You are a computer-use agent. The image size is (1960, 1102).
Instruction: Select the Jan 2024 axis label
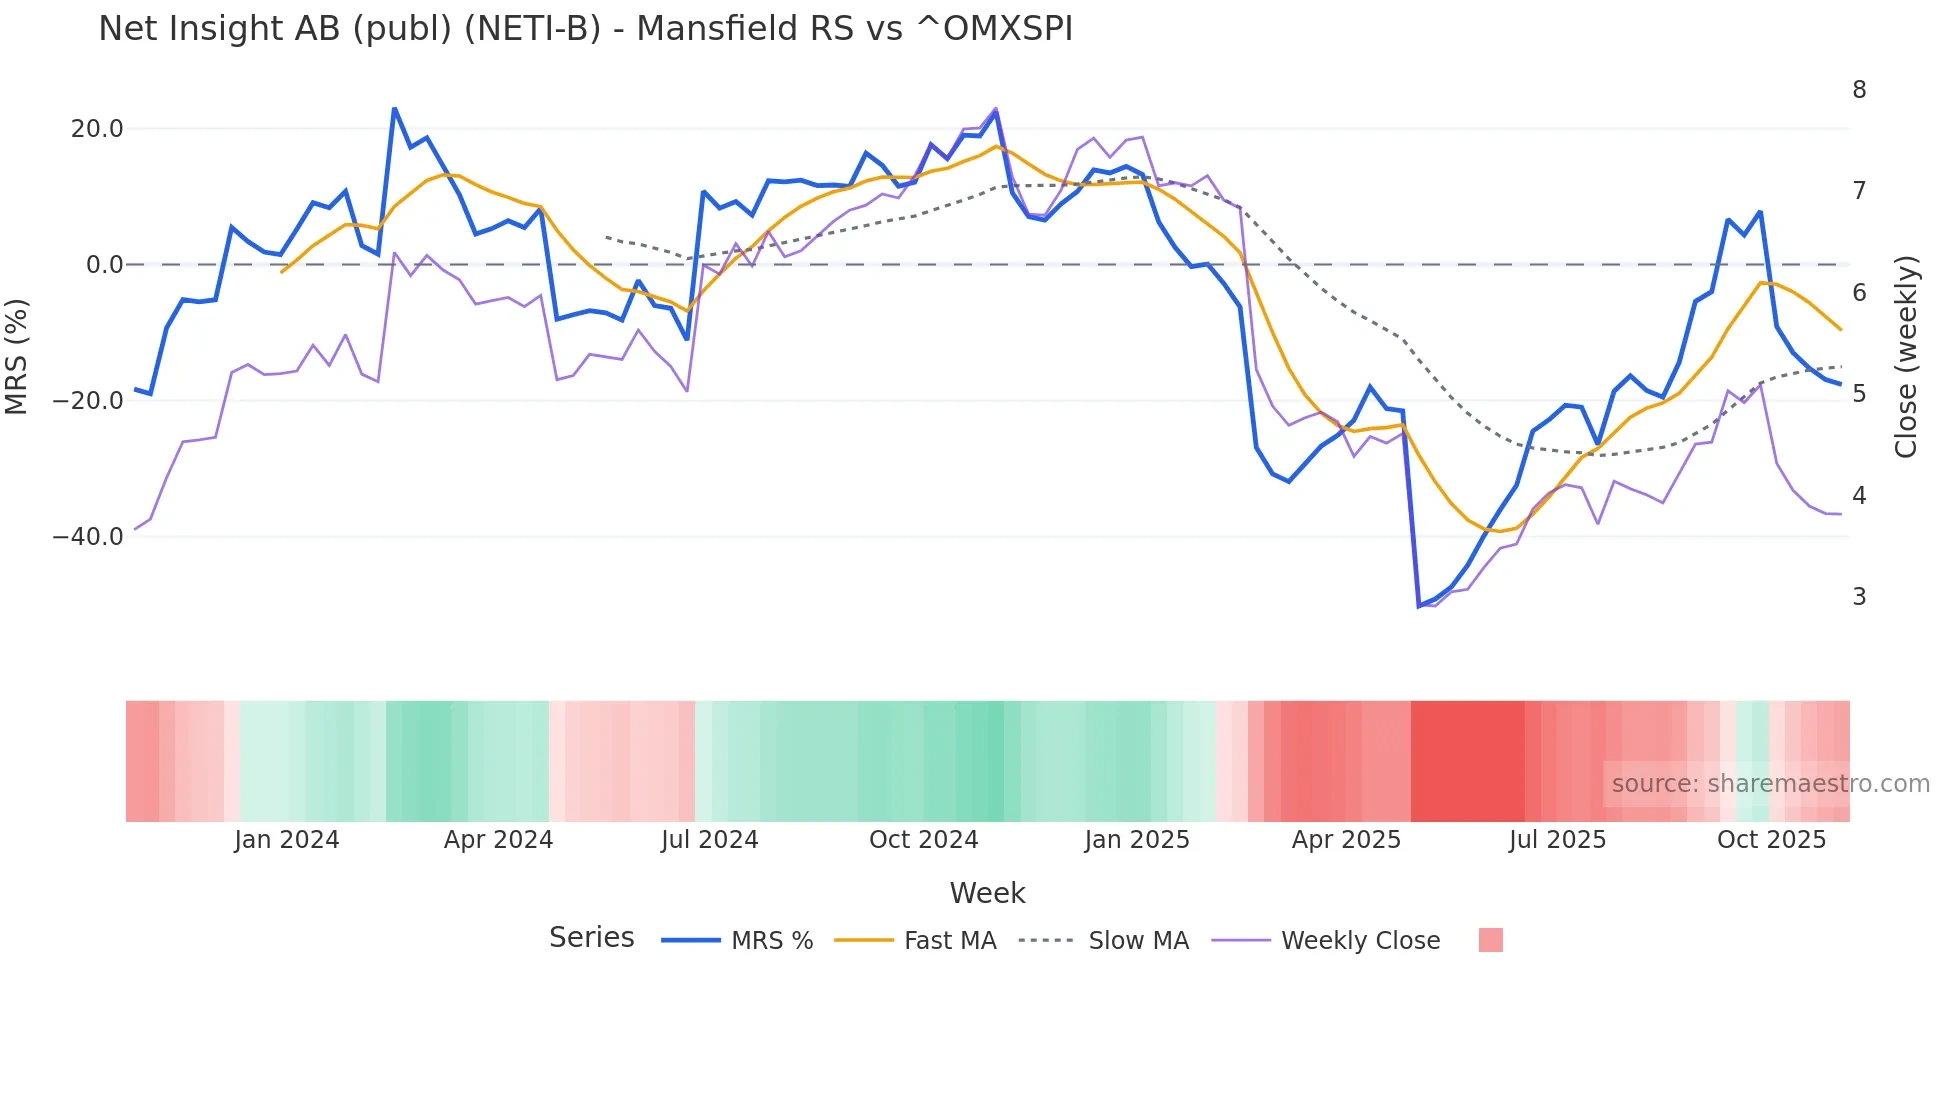[287, 840]
